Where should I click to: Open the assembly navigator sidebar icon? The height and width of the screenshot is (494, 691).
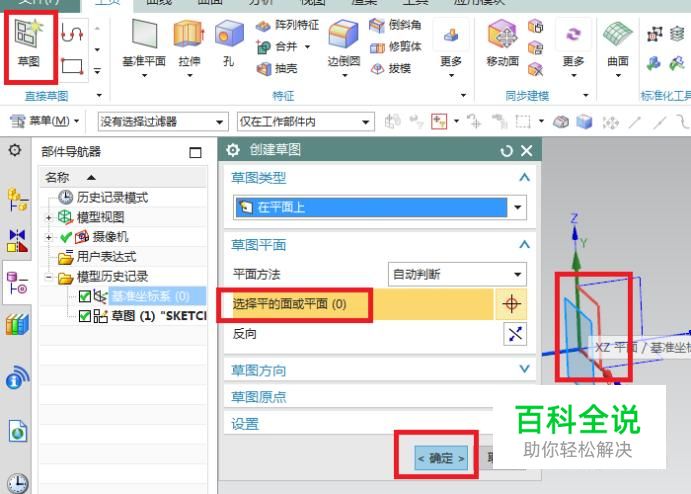[18, 200]
